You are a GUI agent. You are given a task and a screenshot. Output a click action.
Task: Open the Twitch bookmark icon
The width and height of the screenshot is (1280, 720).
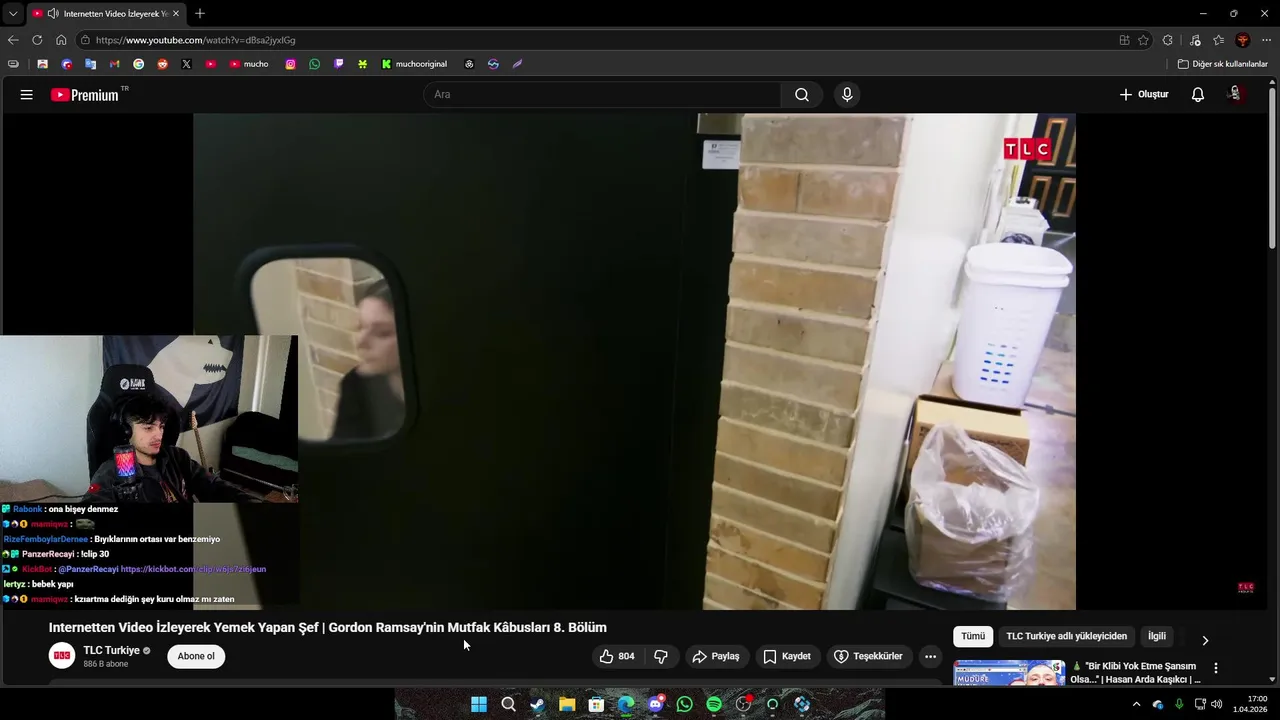pyautogui.click(x=339, y=64)
